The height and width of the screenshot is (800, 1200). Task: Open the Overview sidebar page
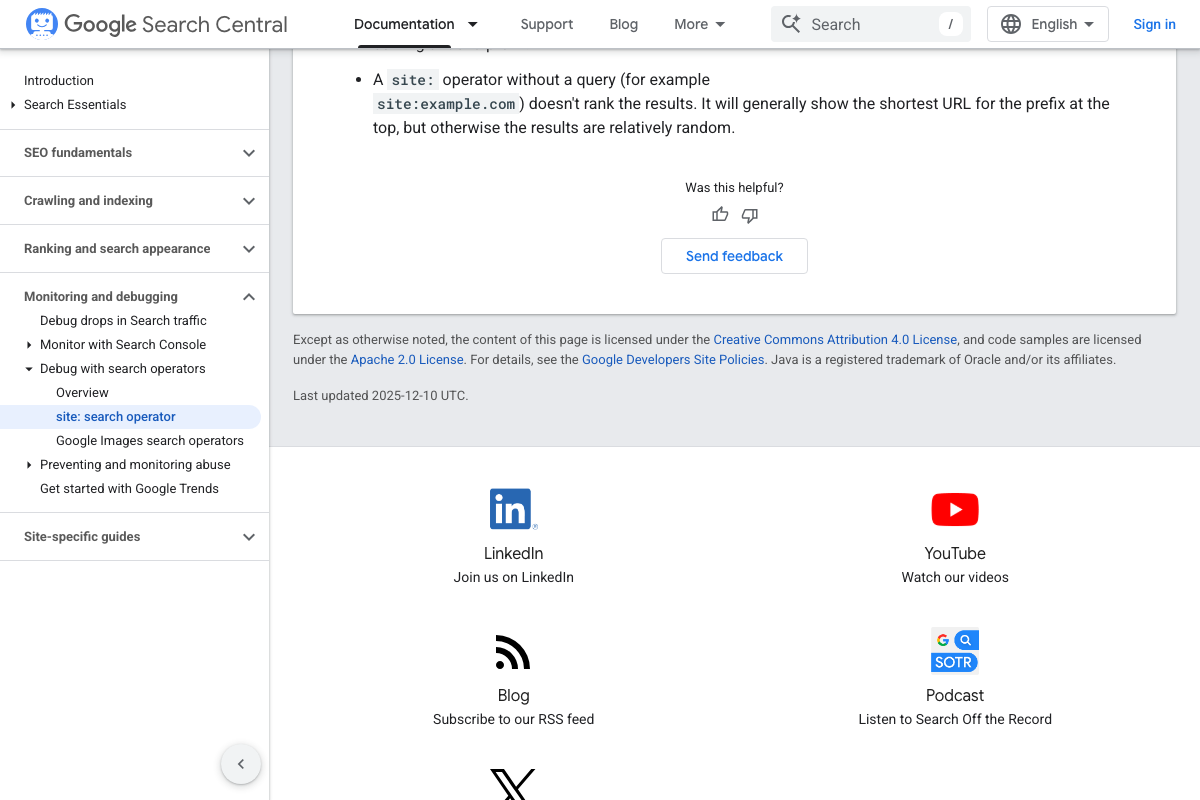(82, 393)
